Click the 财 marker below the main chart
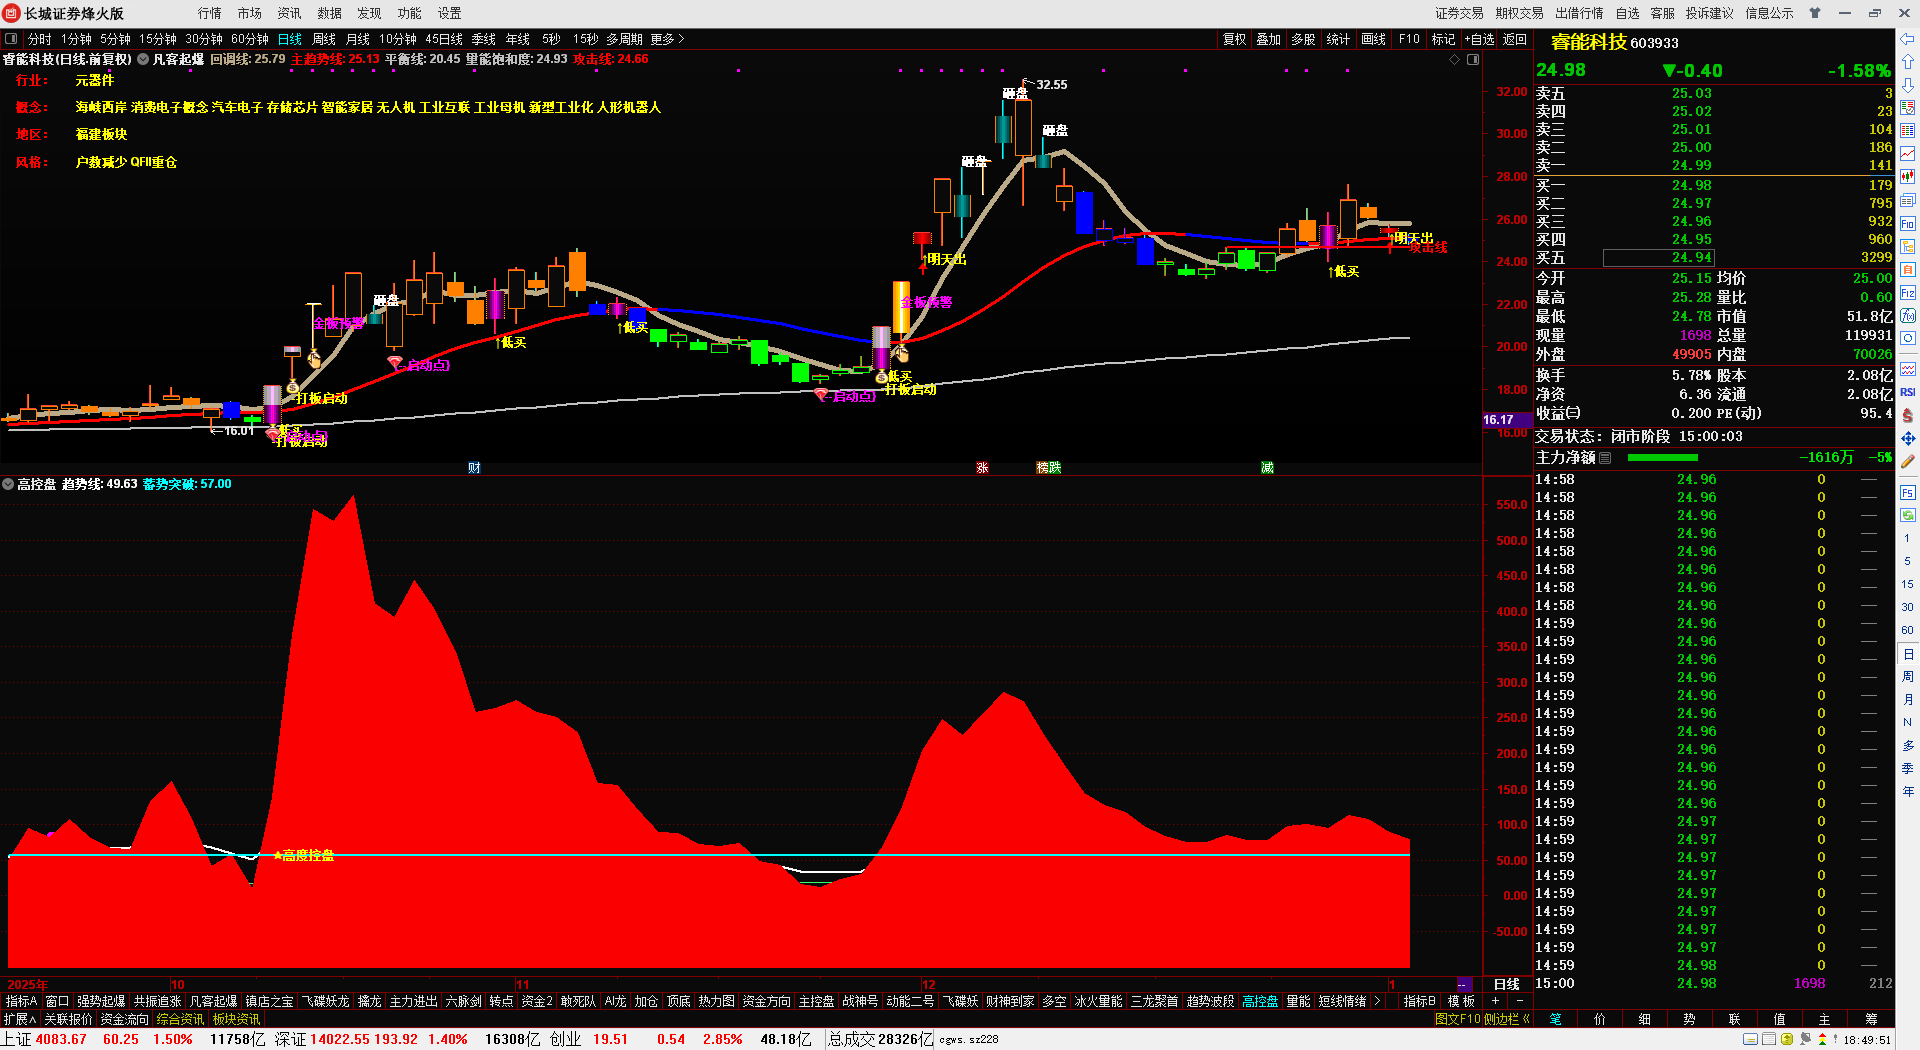 (474, 468)
